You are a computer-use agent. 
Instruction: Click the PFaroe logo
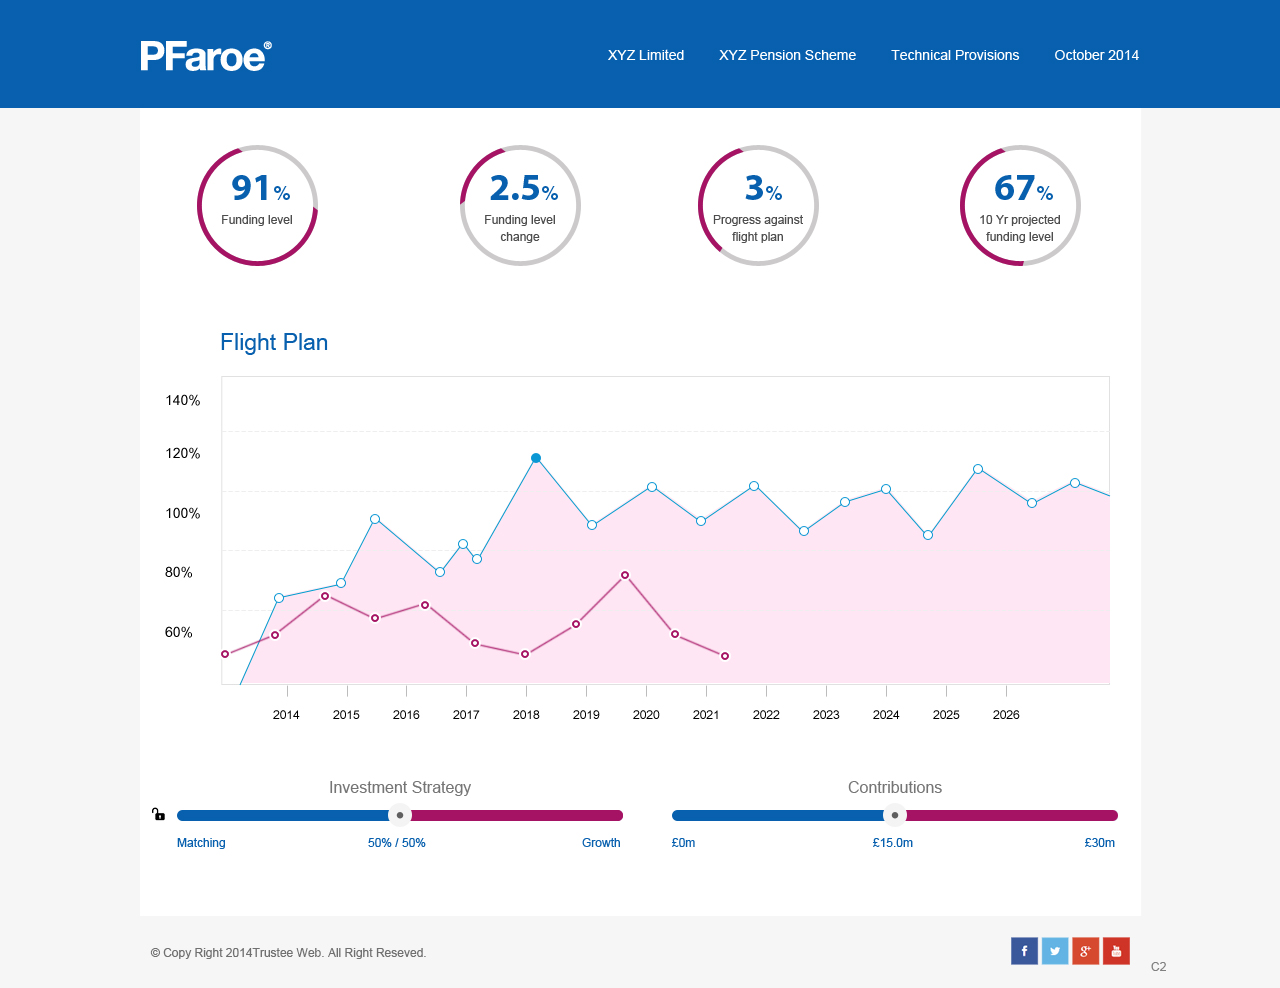pos(205,56)
